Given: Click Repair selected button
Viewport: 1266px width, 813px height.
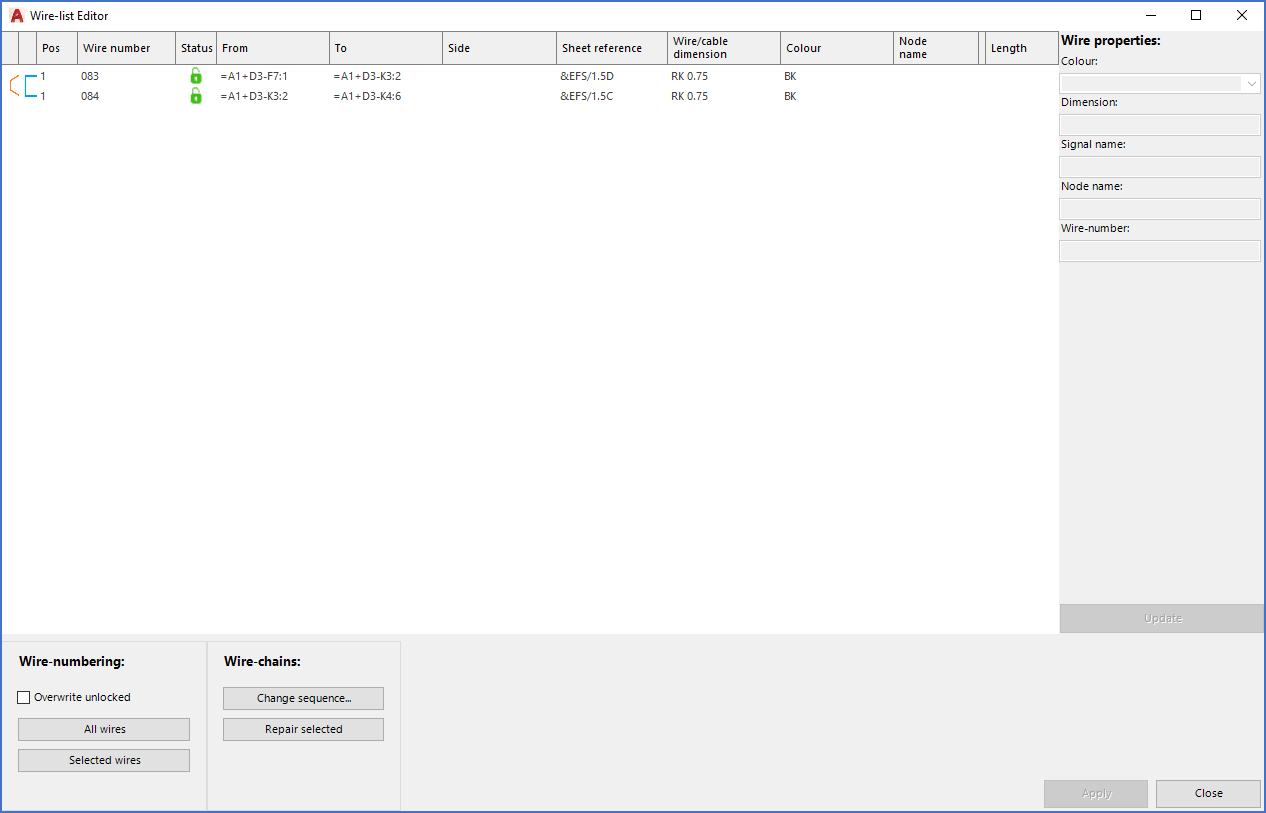Looking at the screenshot, I should coord(303,729).
